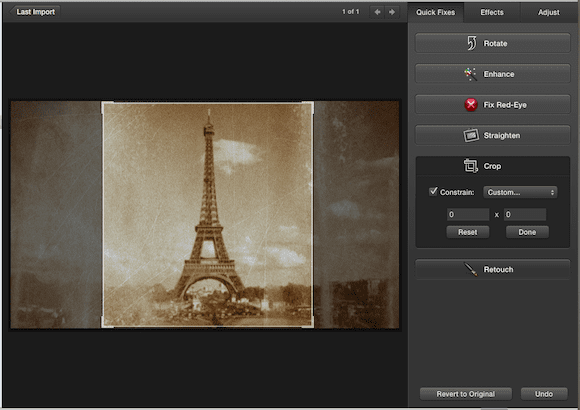Screen dimensions: 580x410
Task: Go to the next photo arrow
Action: click(x=392, y=12)
